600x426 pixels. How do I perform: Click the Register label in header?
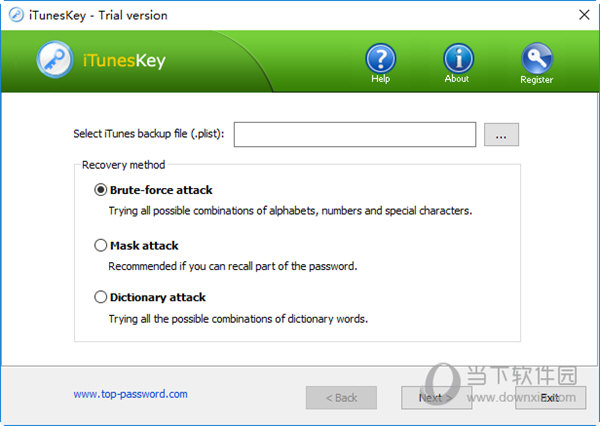536,80
